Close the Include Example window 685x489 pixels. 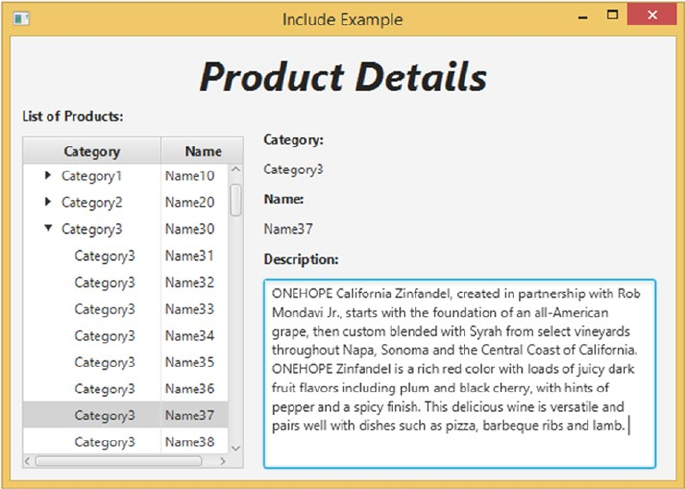tap(652, 15)
